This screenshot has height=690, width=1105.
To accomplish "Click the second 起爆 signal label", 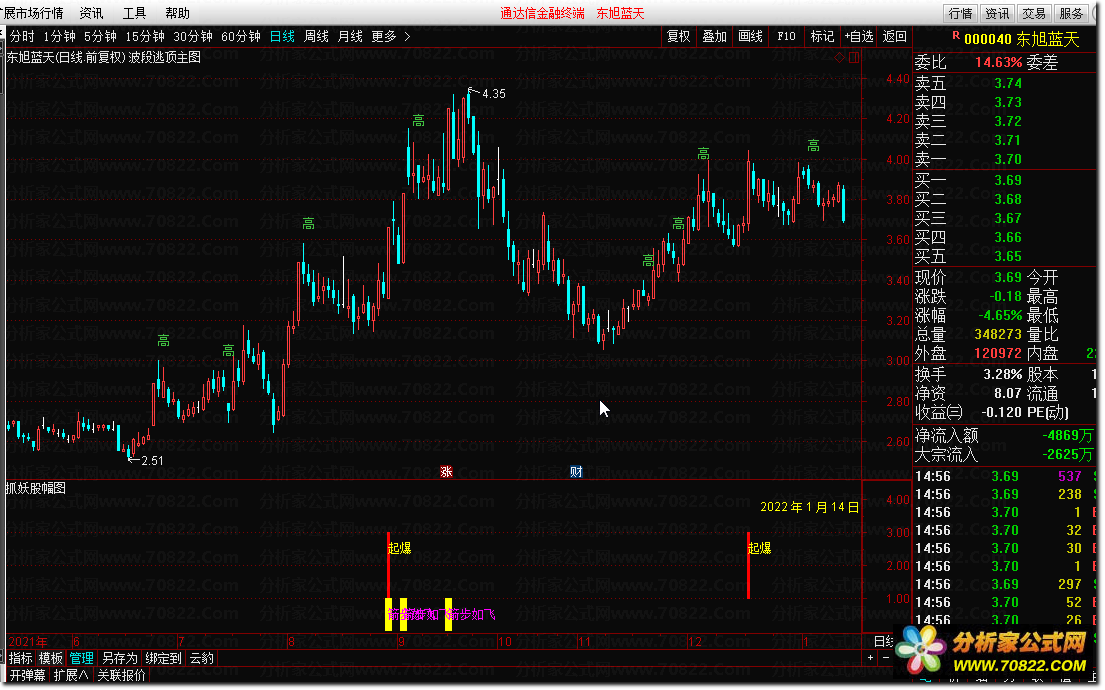I will pos(760,548).
